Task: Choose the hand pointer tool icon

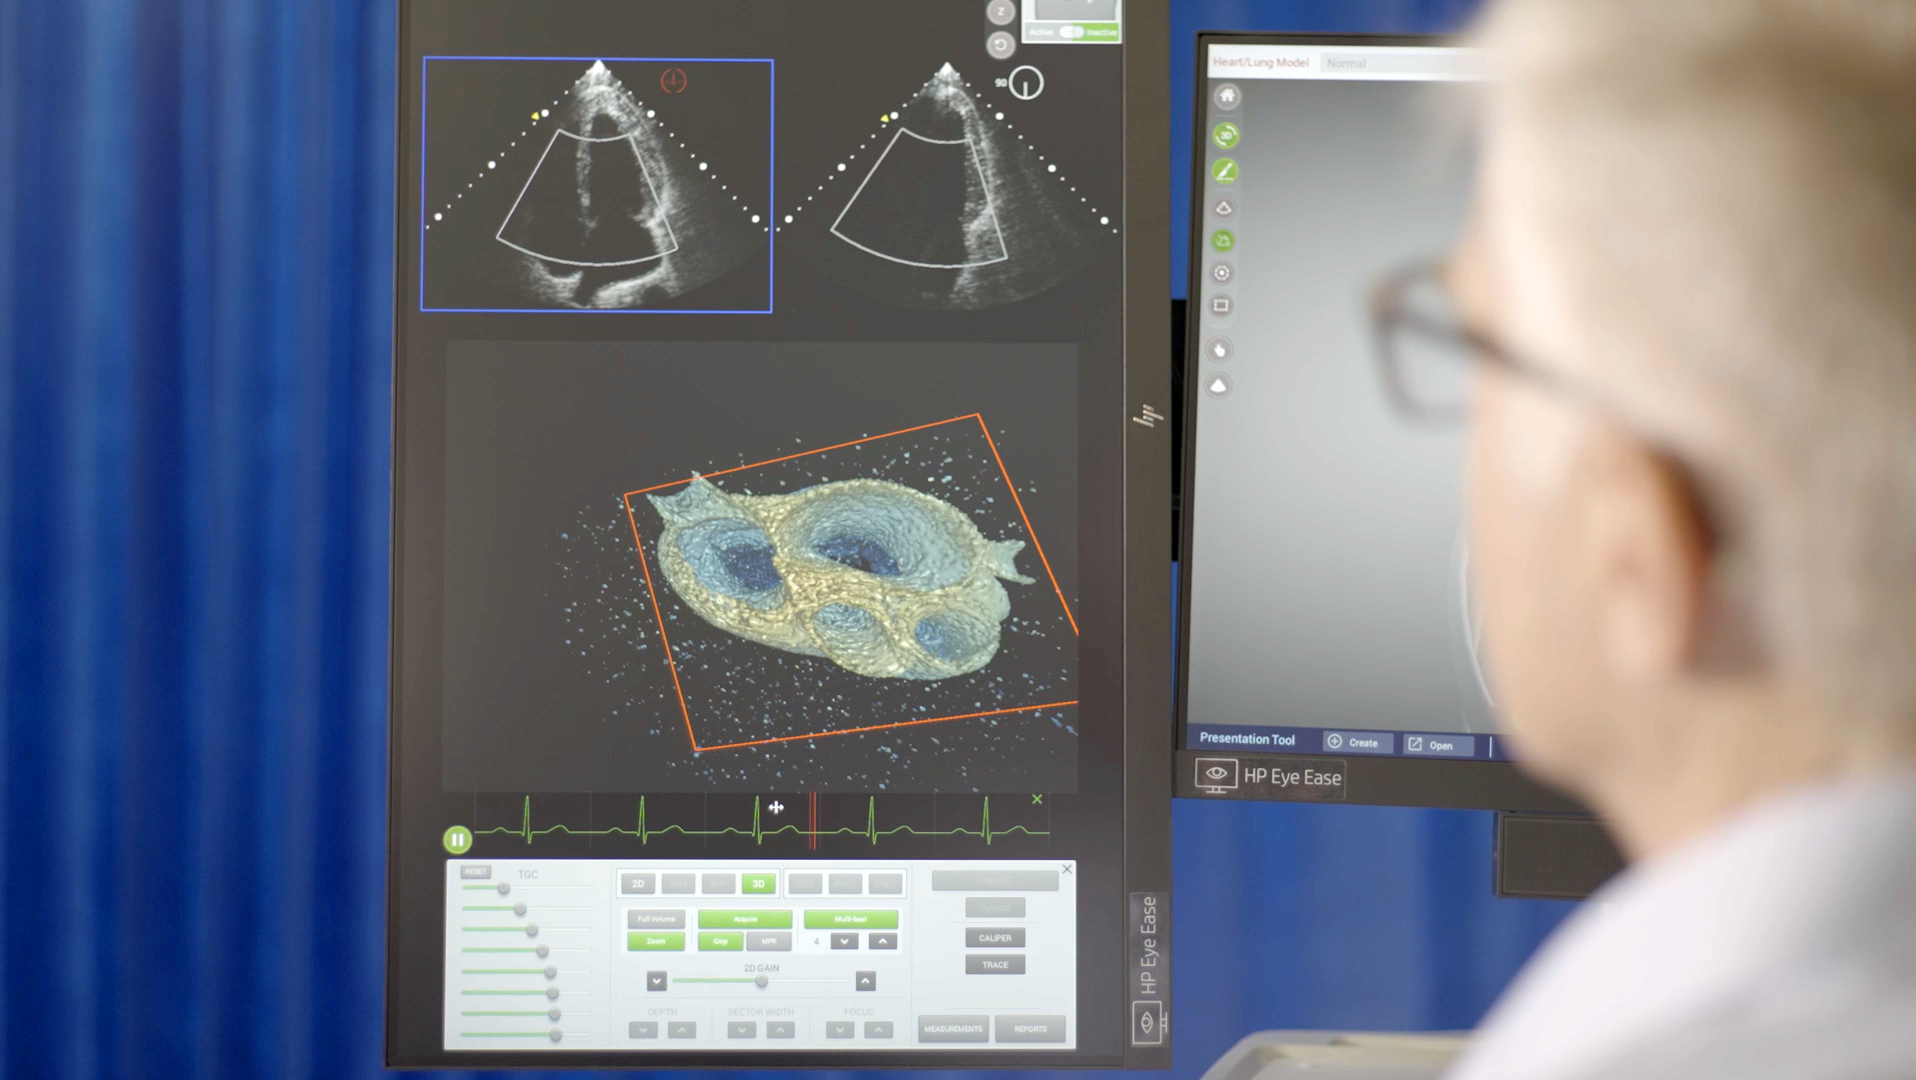Action: pyautogui.click(x=1219, y=350)
